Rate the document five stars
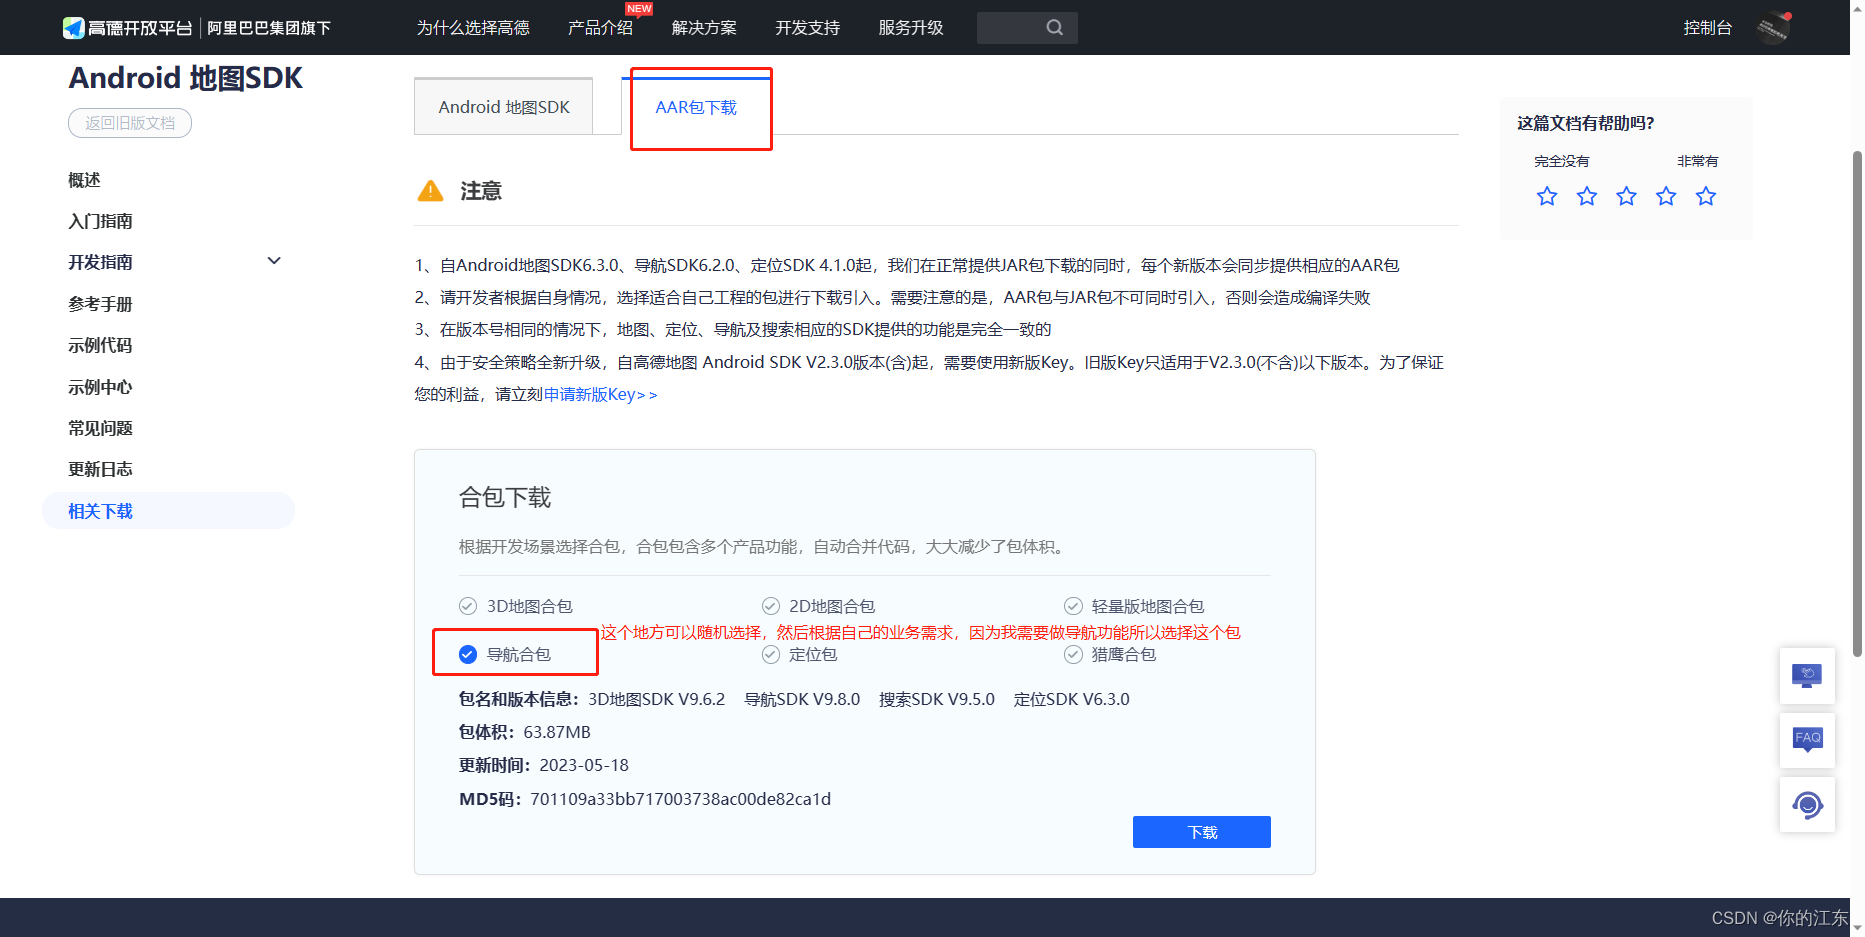Viewport: 1865px width, 937px height. point(1706,196)
